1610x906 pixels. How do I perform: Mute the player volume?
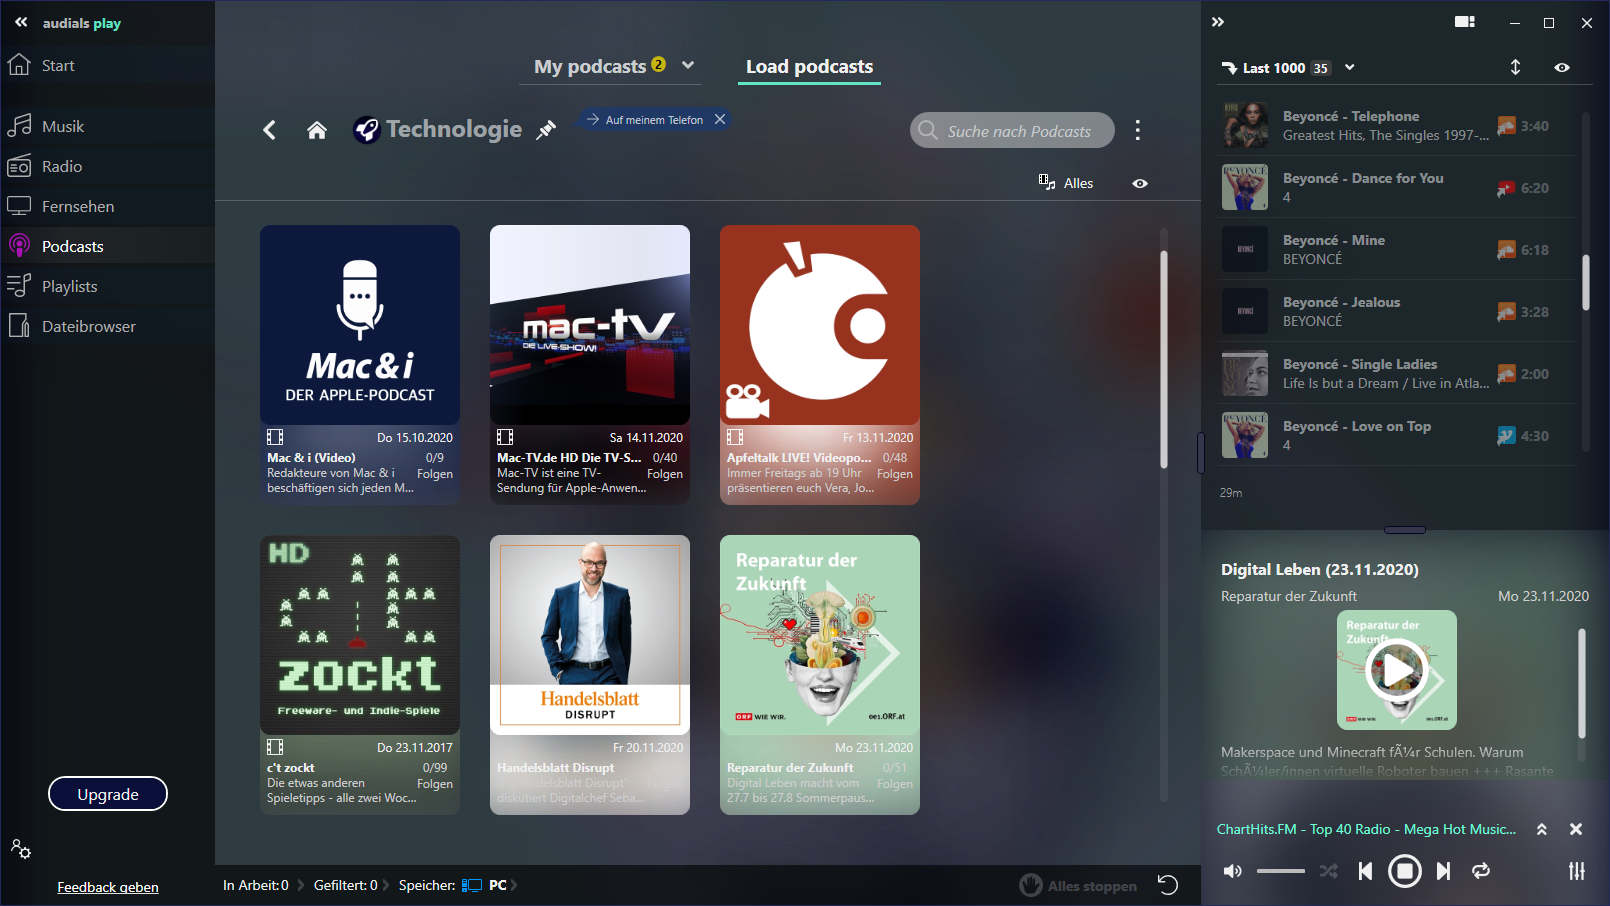pos(1233,871)
